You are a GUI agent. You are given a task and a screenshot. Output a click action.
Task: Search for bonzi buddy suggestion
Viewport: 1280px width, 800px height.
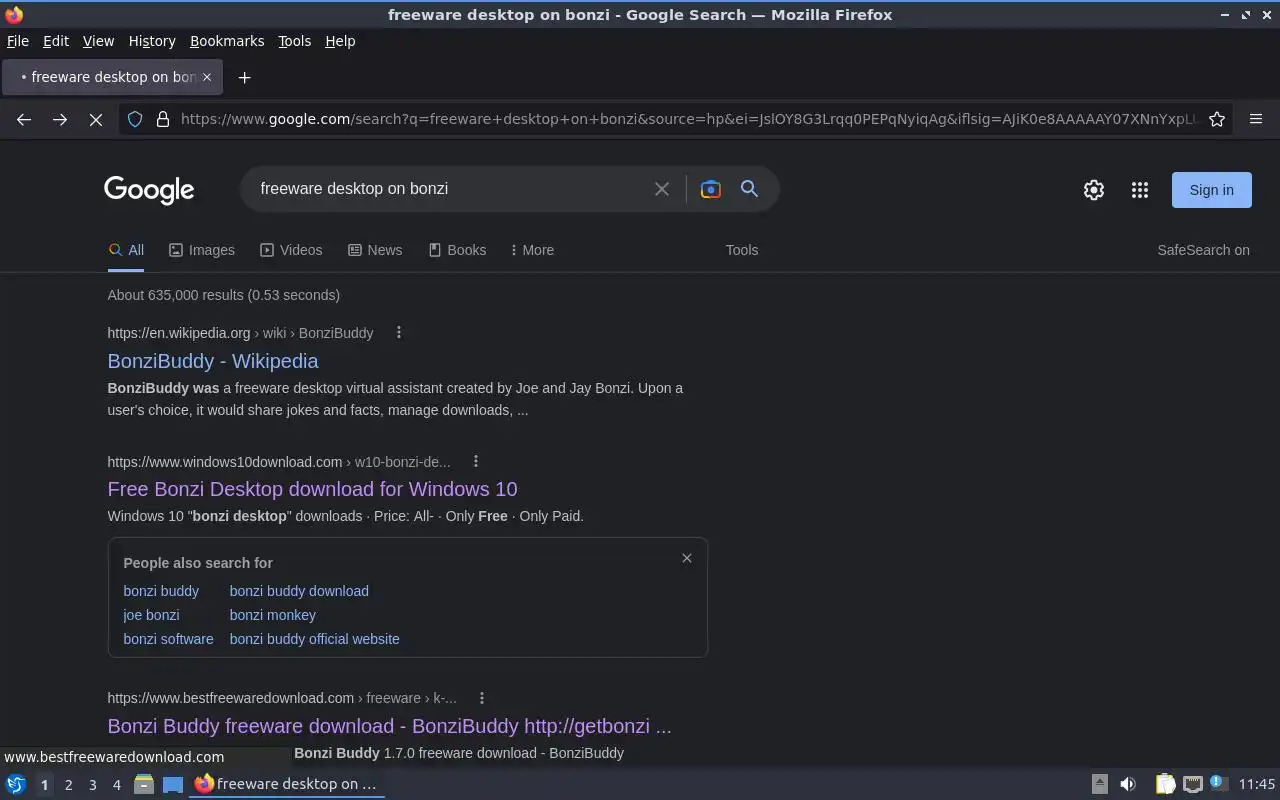click(161, 591)
